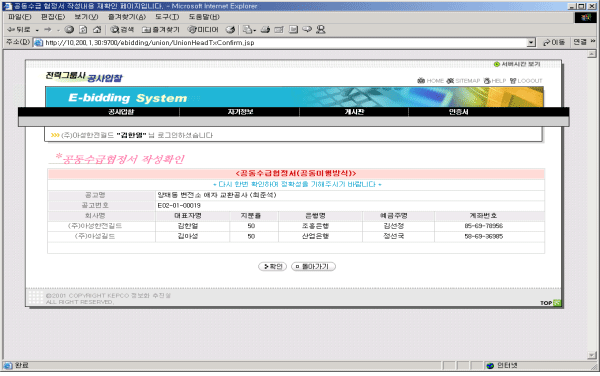Image resolution: width=600 pixels, height=376 pixels.
Task: Open the Favorites (즐겨찾기) toolbar button
Action: 161,29
